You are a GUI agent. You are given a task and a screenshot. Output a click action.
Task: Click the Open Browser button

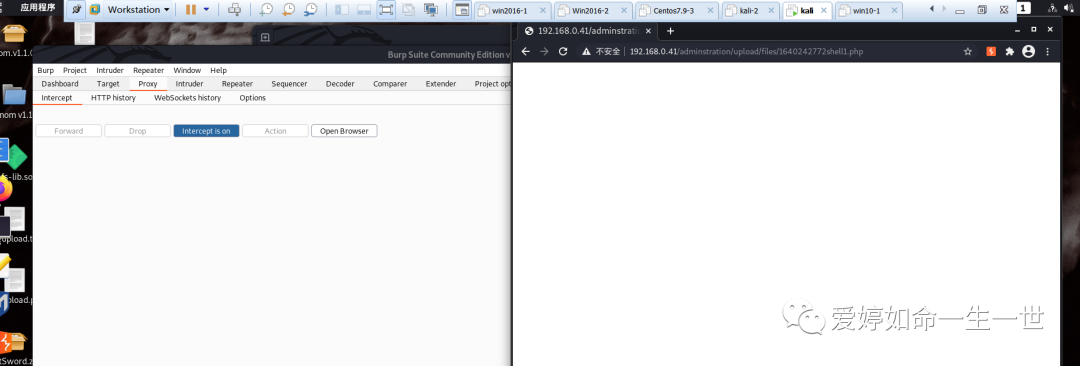[x=344, y=131]
